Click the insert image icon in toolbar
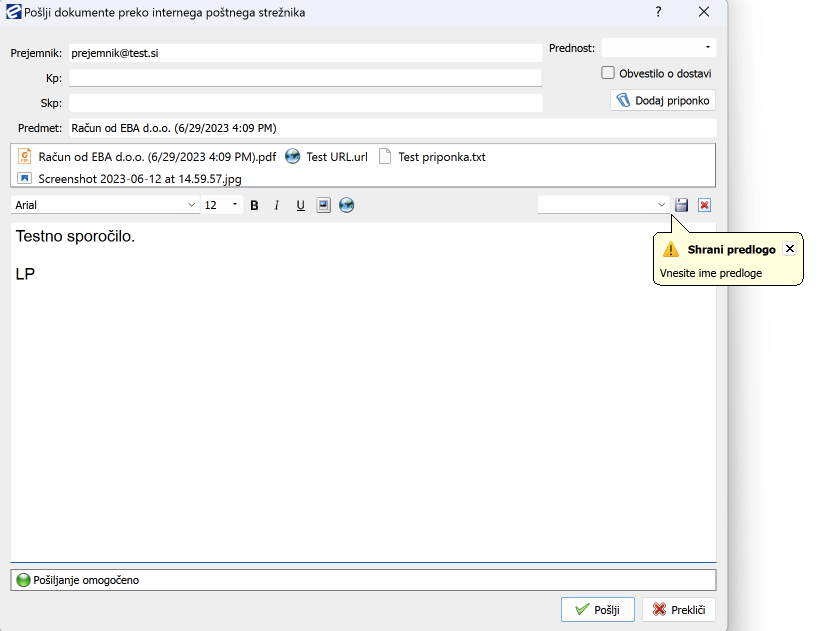Screen dimensions: 817x631 (x=323, y=205)
